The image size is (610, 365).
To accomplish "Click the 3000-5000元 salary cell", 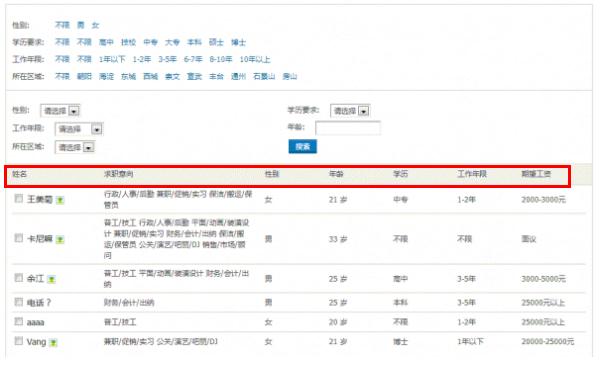I will [543, 279].
